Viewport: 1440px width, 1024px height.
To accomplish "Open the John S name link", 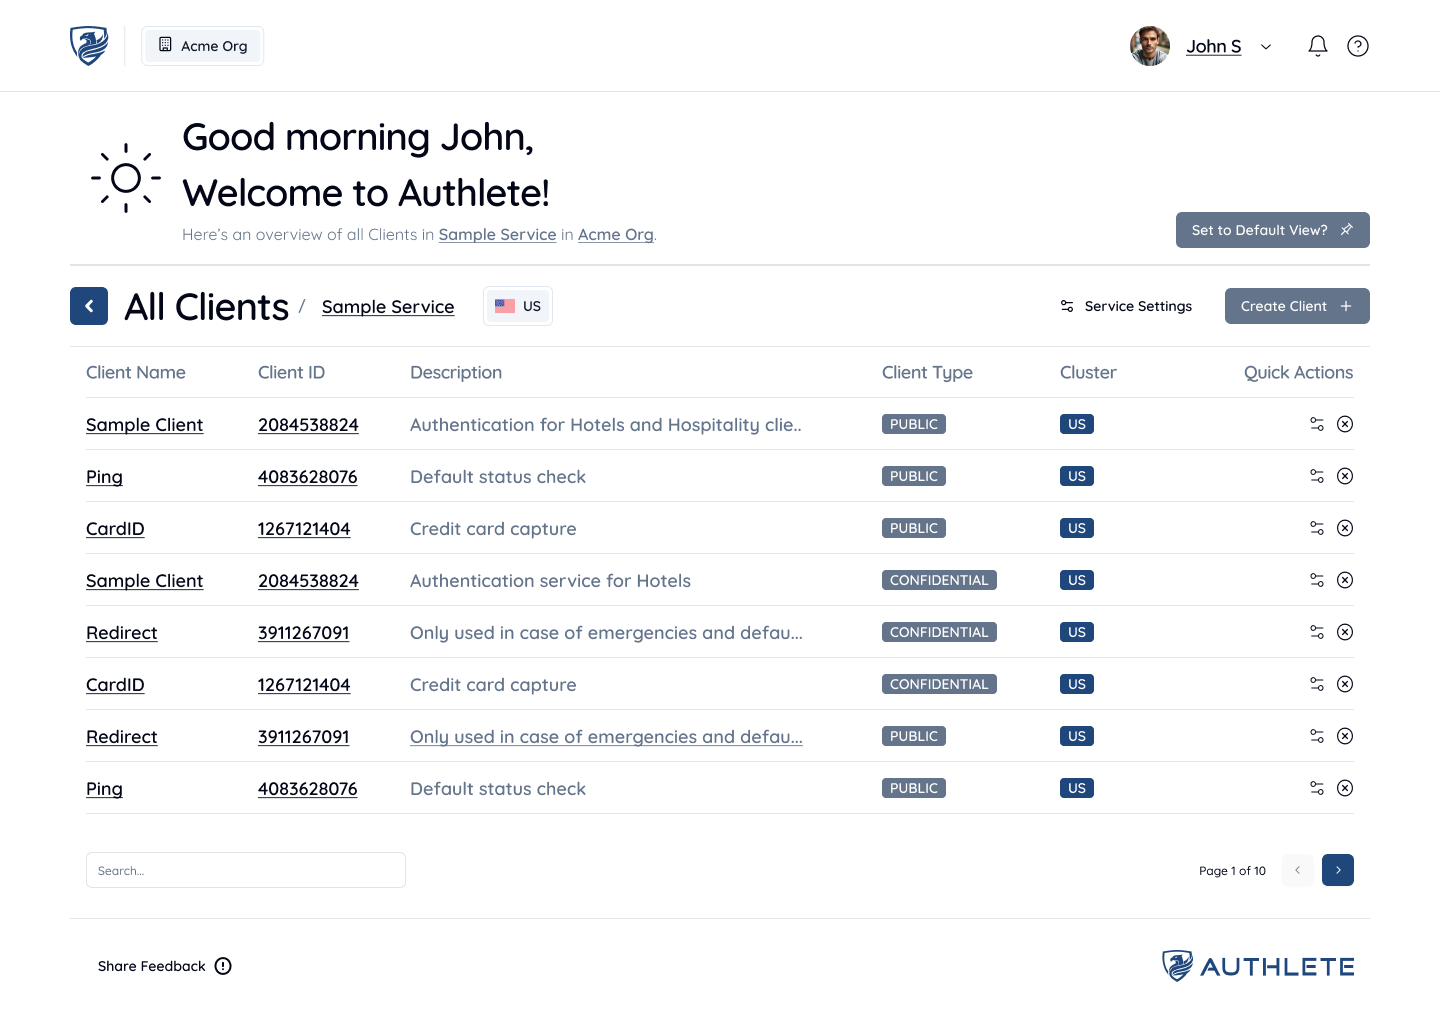I will (x=1213, y=47).
